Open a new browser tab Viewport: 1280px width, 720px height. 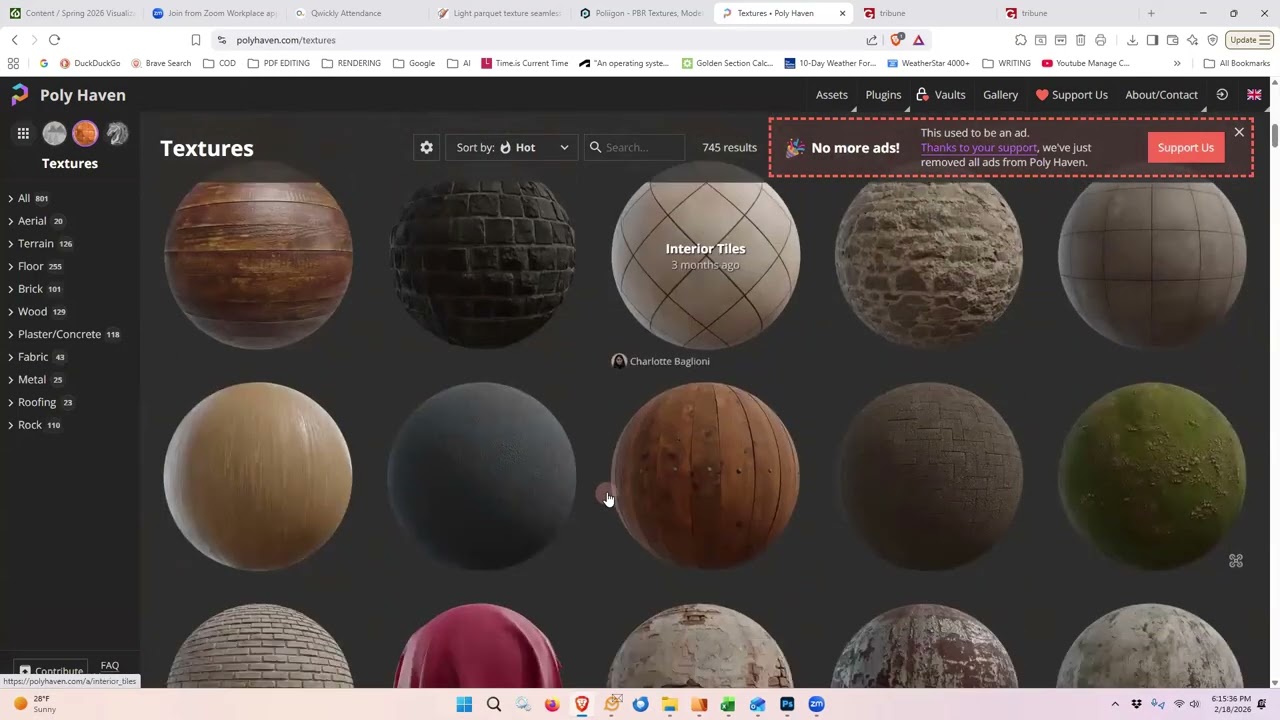click(1151, 13)
